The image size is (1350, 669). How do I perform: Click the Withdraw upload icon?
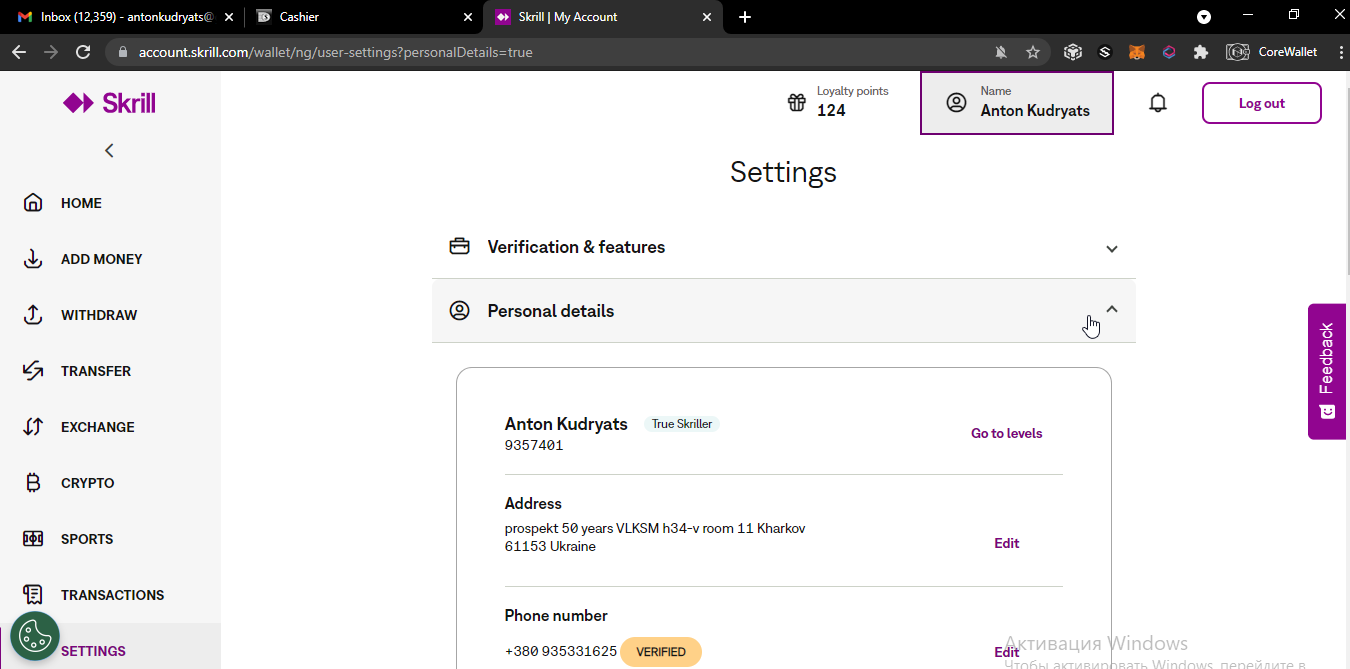(33, 315)
